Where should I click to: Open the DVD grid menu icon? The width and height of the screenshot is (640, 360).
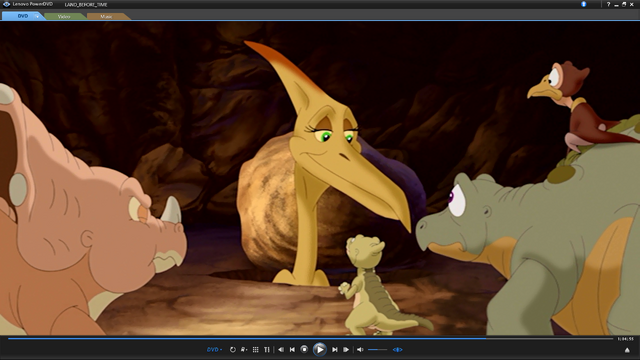256,349
